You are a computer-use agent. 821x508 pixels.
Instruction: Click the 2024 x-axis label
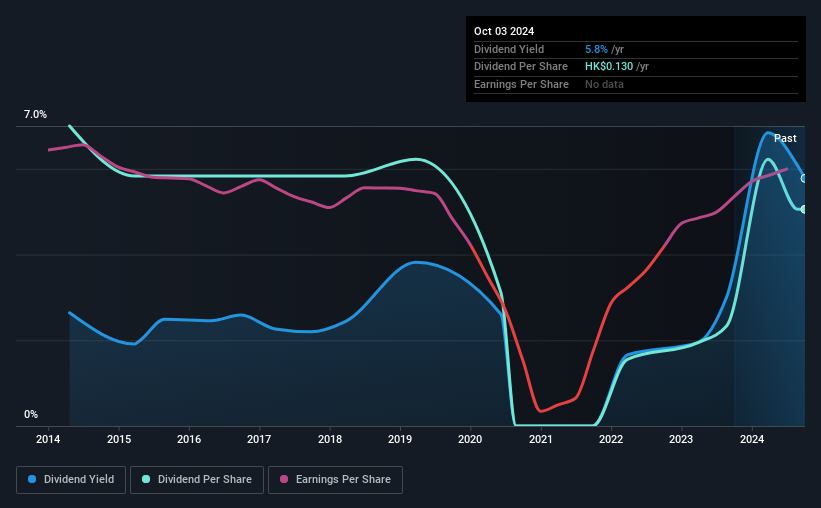coord(752,439)
